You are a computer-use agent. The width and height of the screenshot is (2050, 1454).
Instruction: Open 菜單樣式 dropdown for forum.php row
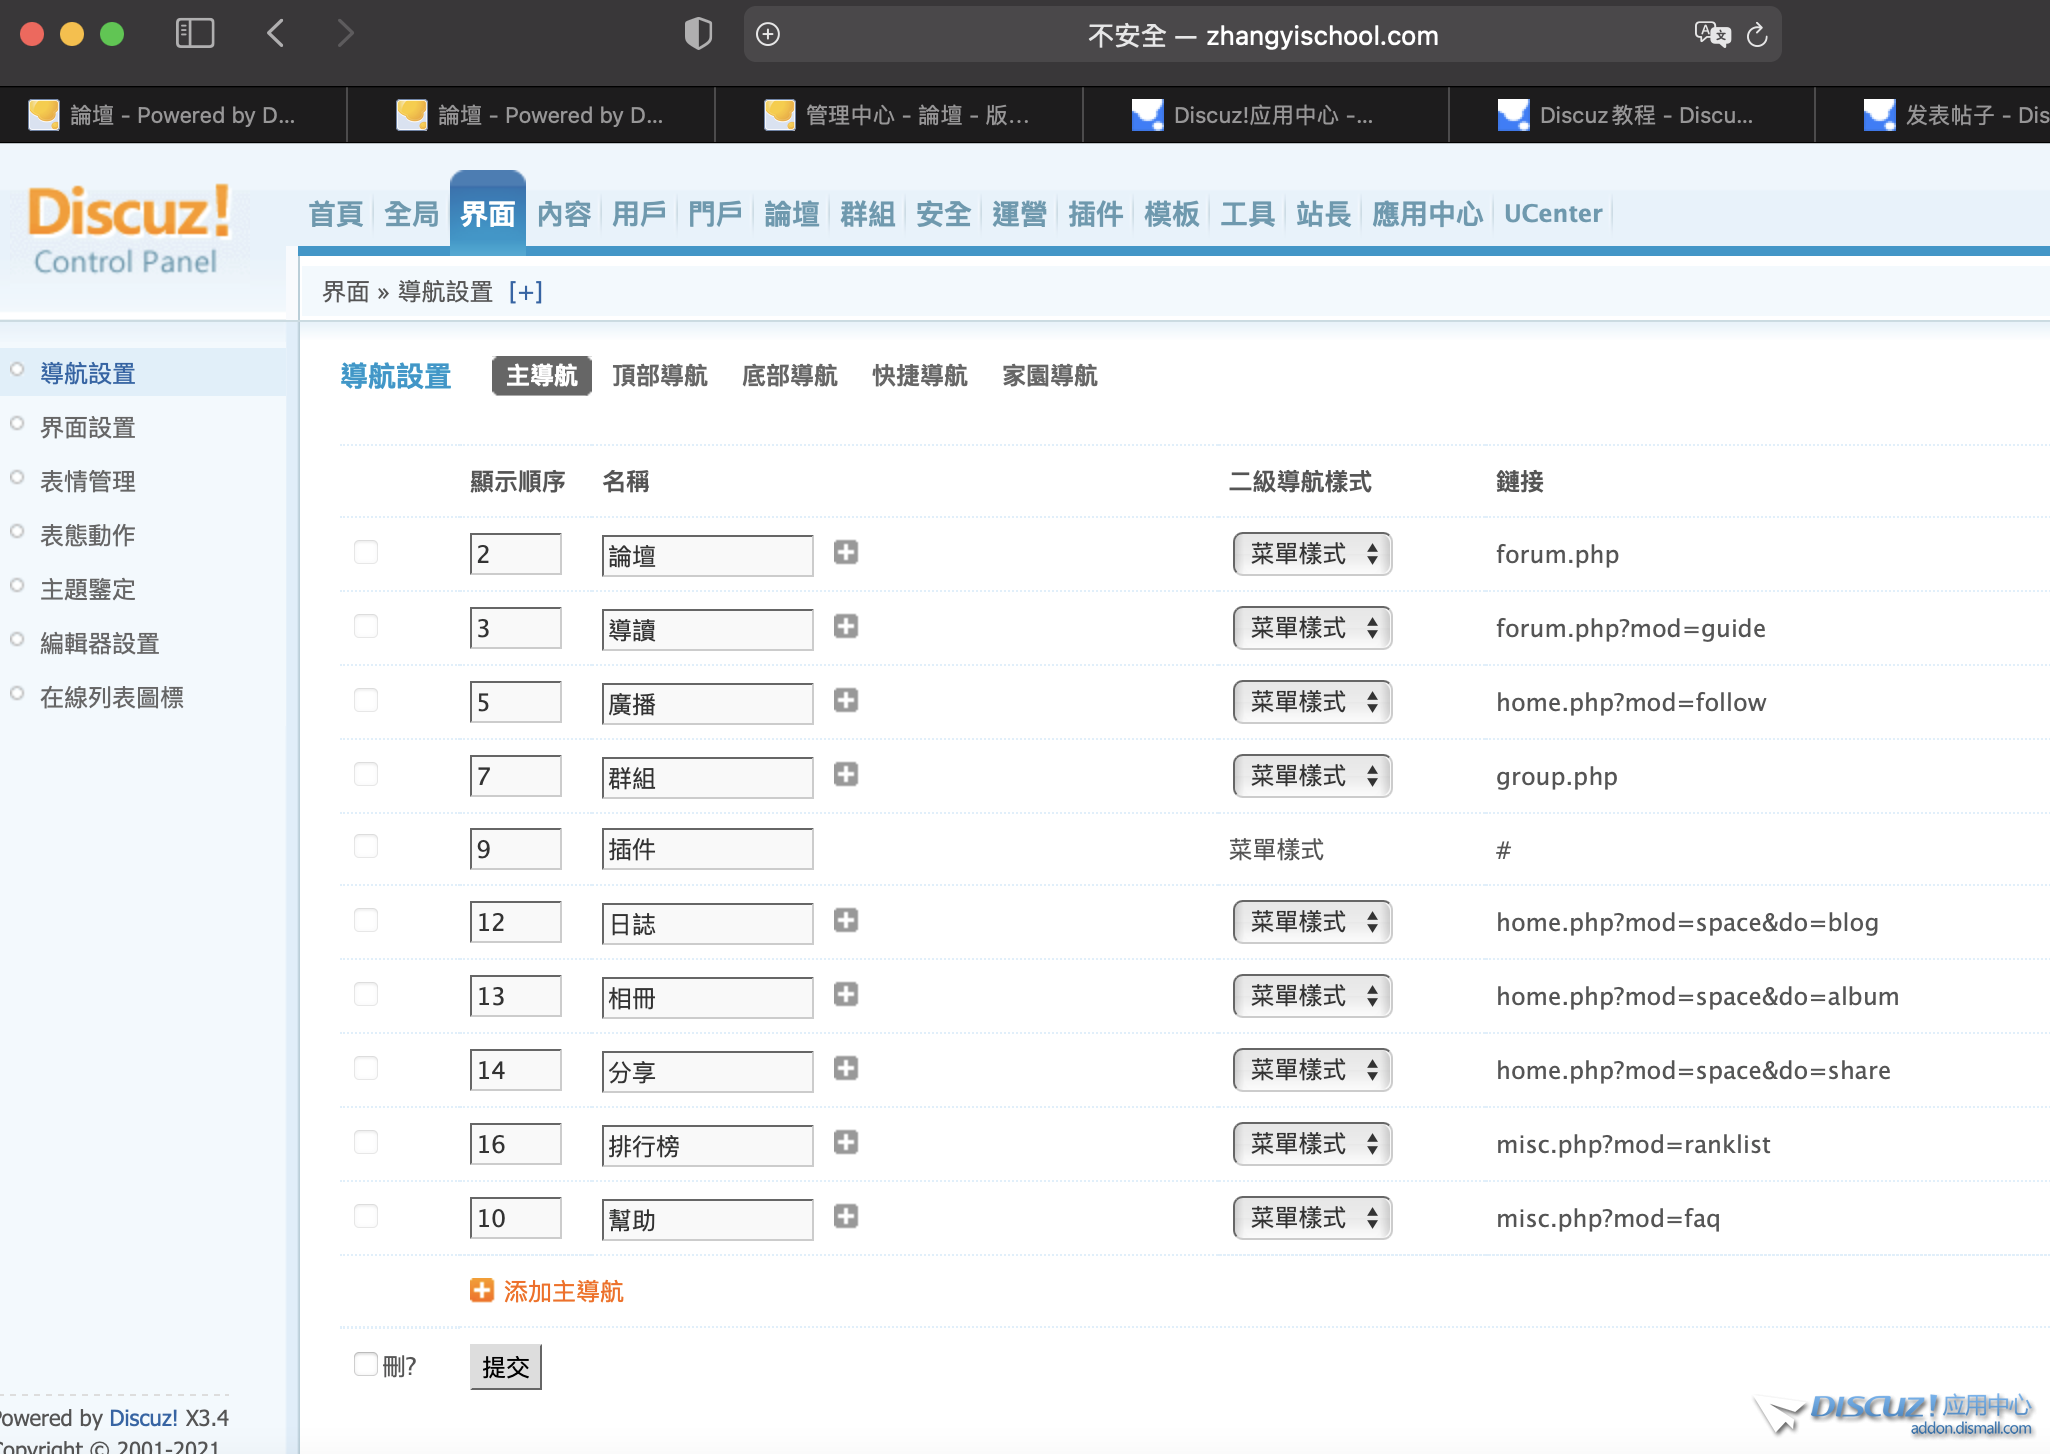click(1312, 554)
